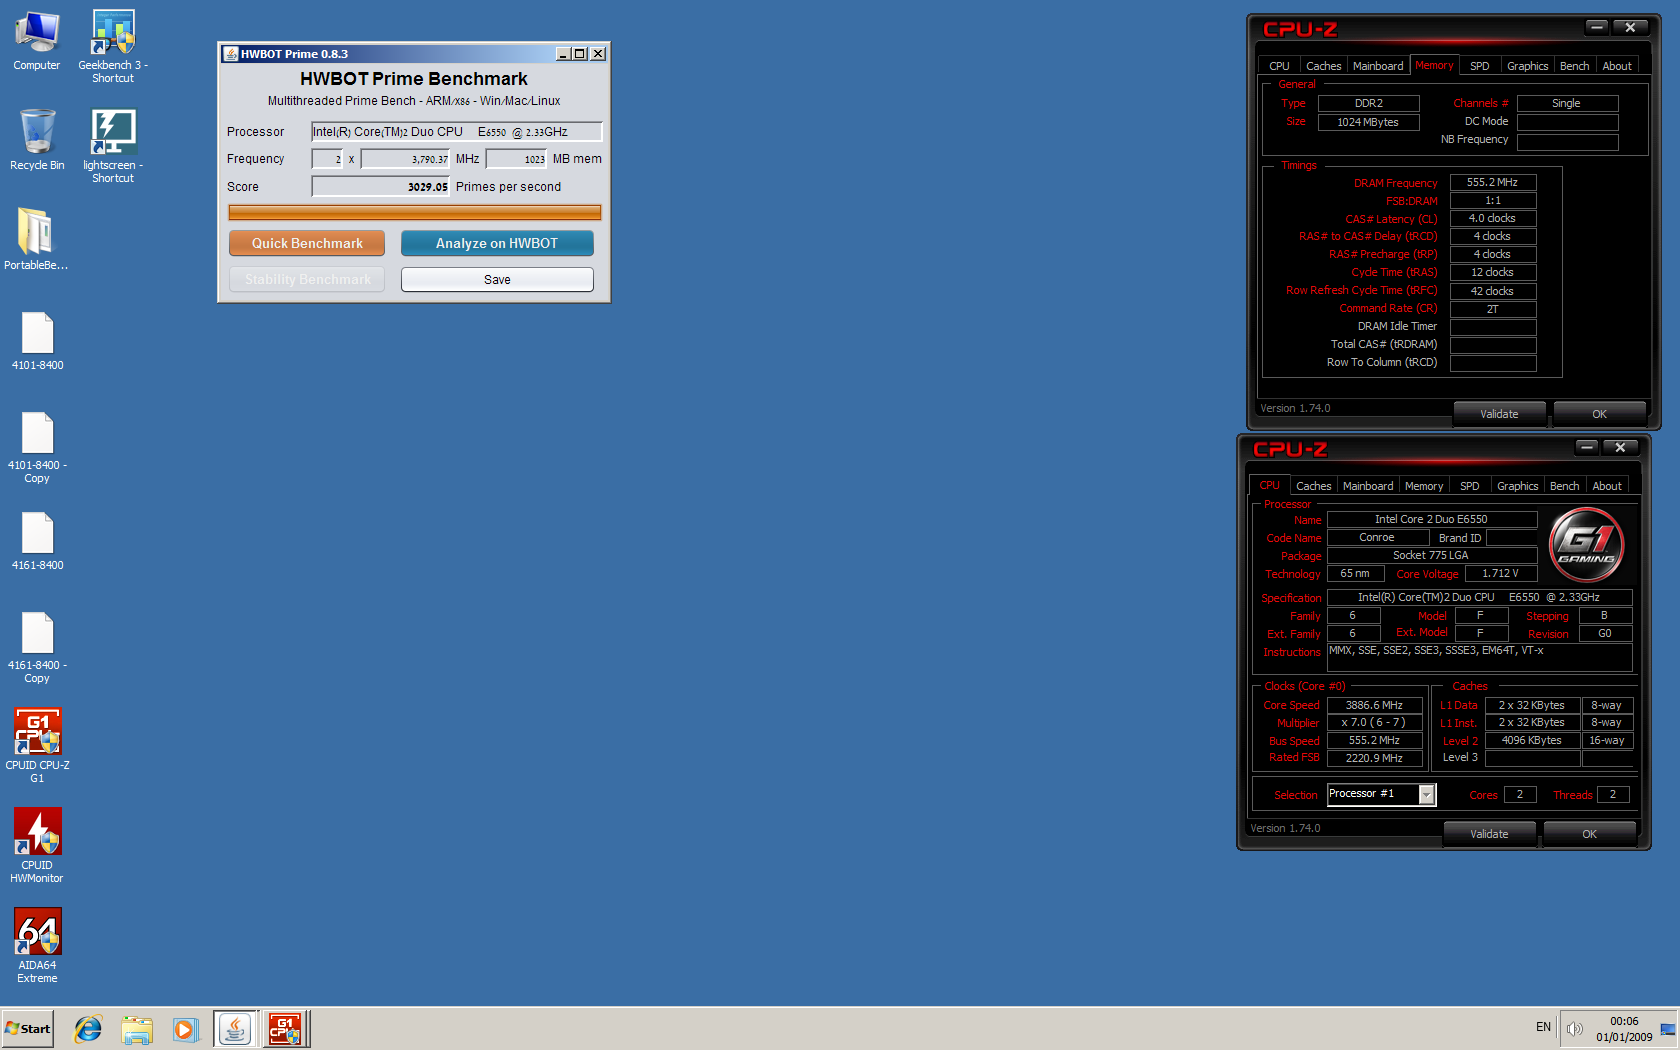This screenshot has height=1050, width=1680.
Task: Select the PortableBe... folder icon
Action: [x=36, y=239]
